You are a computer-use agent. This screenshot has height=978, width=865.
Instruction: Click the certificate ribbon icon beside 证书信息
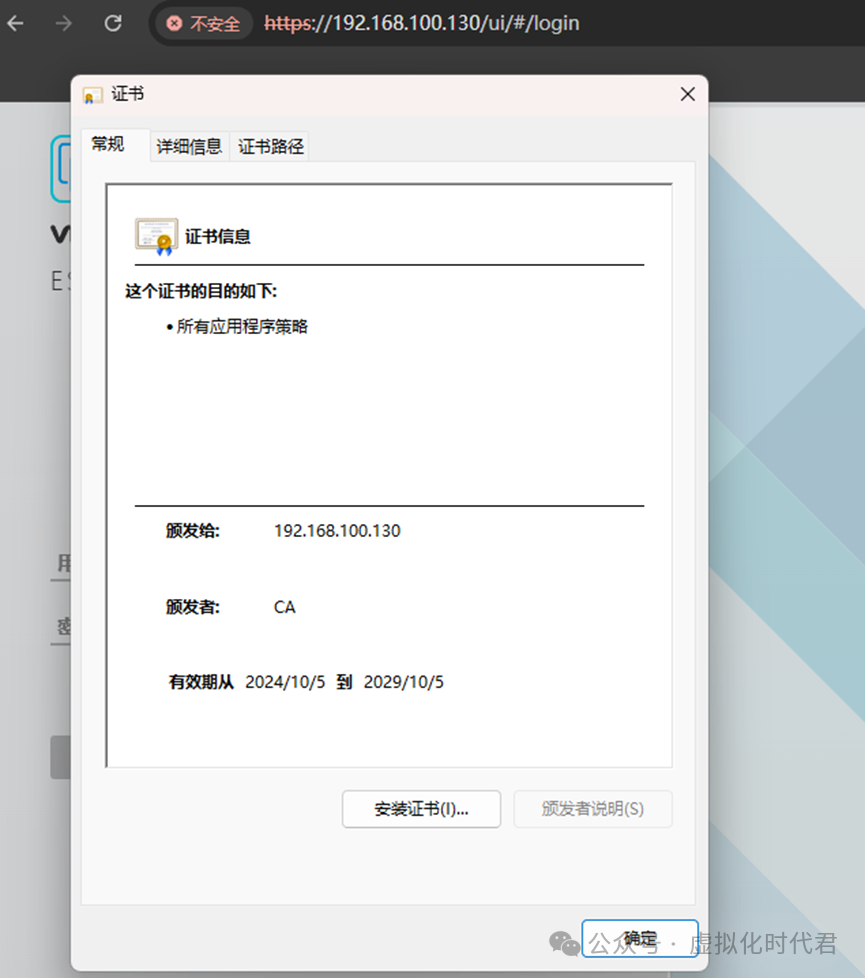(157, 236)
